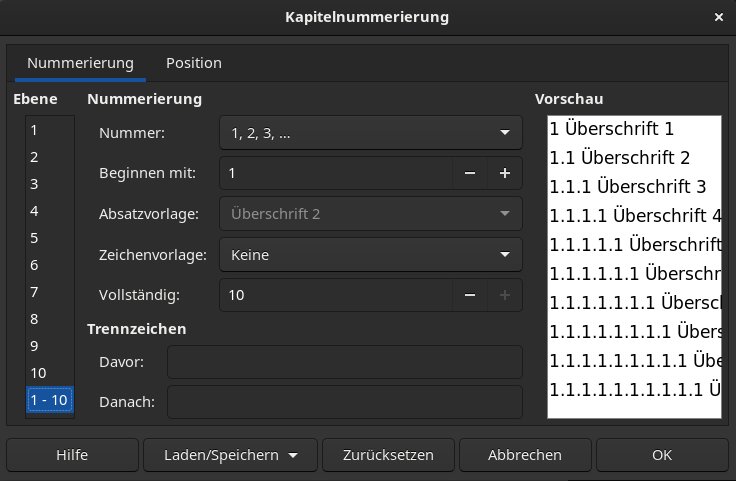Pick level 10 in the Ebene list
Viewport: 736px width, 481px height.
39,373
